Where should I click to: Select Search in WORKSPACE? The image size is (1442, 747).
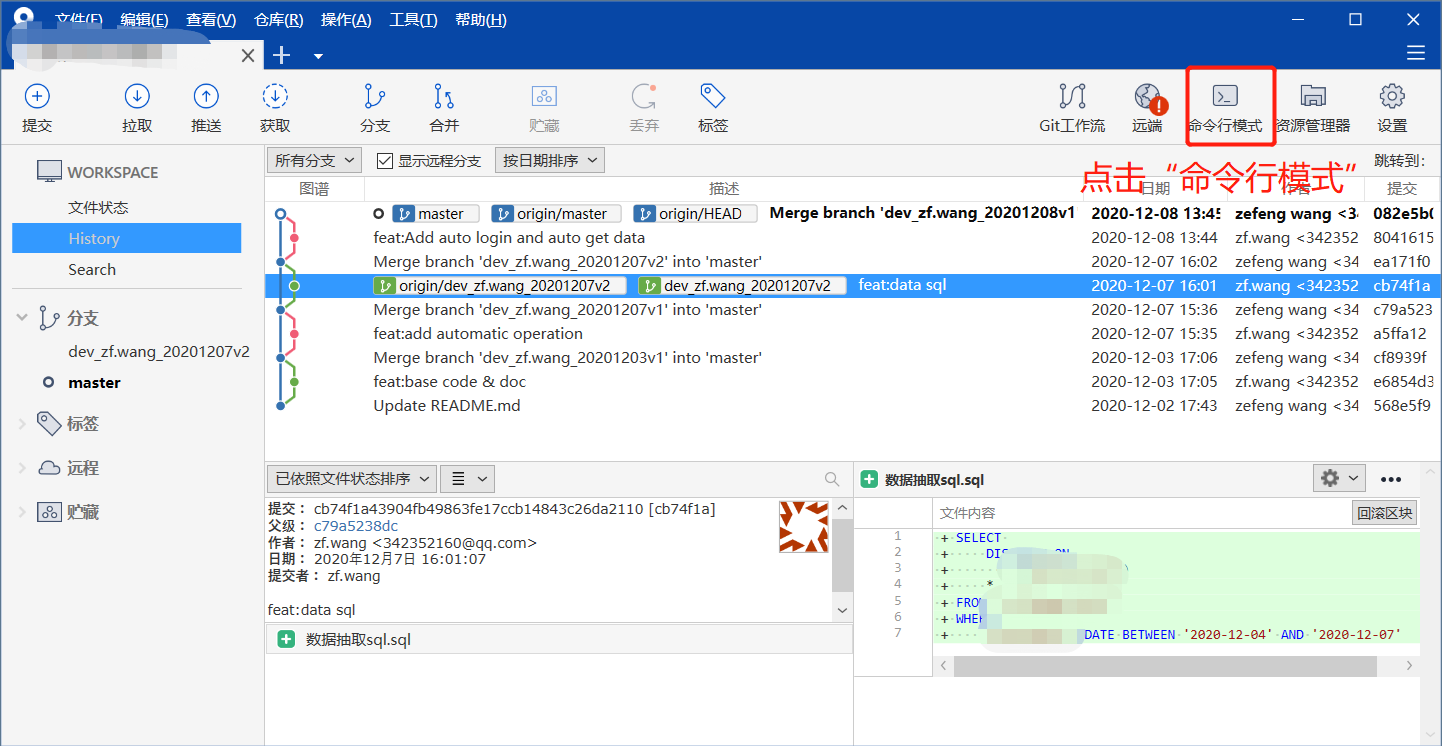point(92,269)
